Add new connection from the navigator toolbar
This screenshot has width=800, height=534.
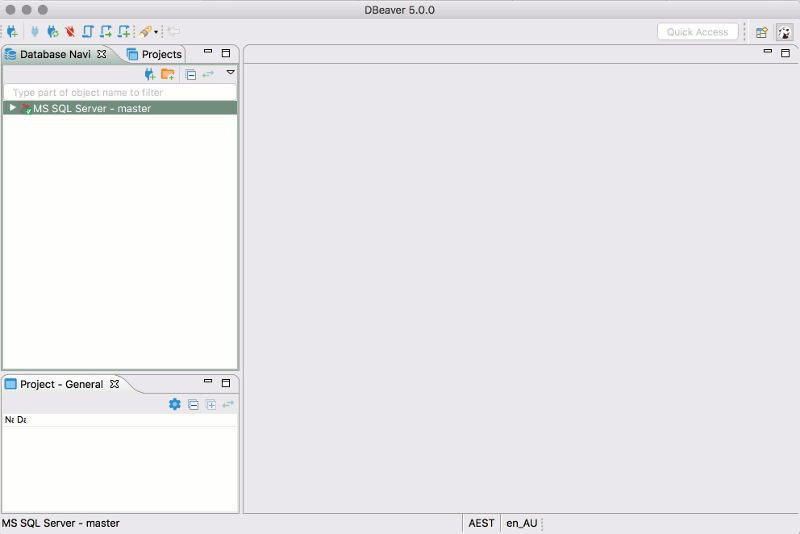(149, 74)
